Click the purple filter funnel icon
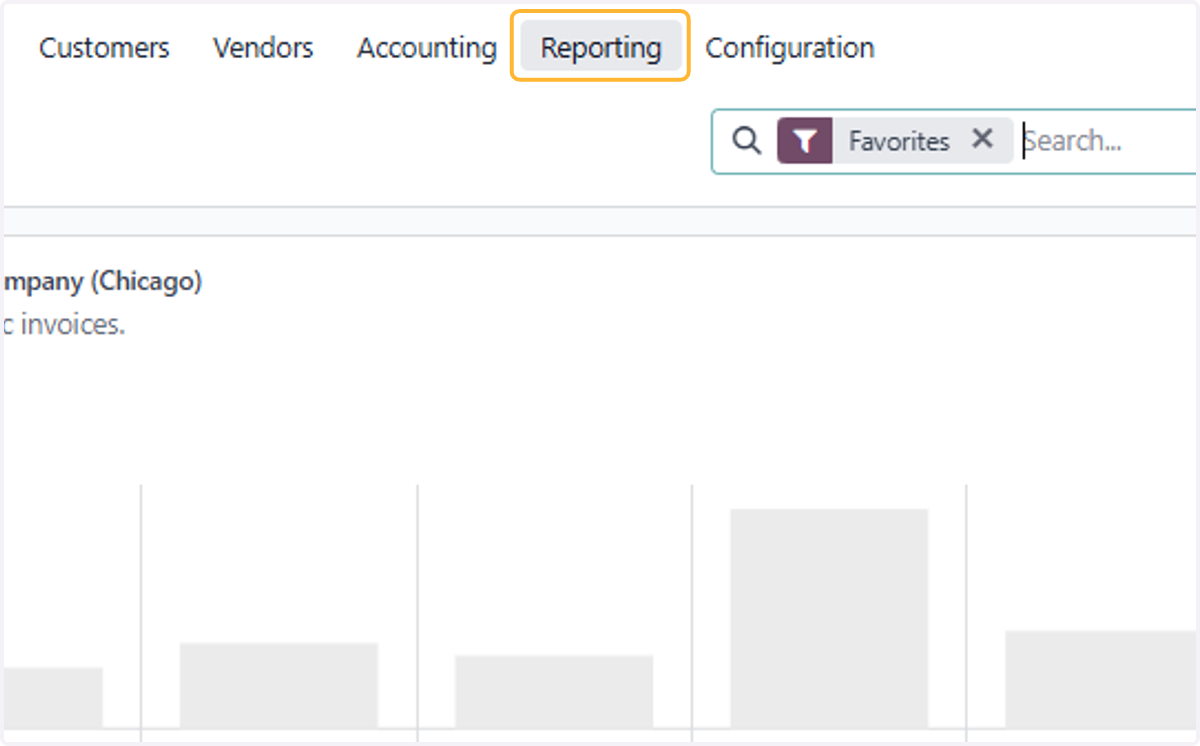Image resolution: width=1200 pixels, height=746 pixels. [x=805, y=141]
